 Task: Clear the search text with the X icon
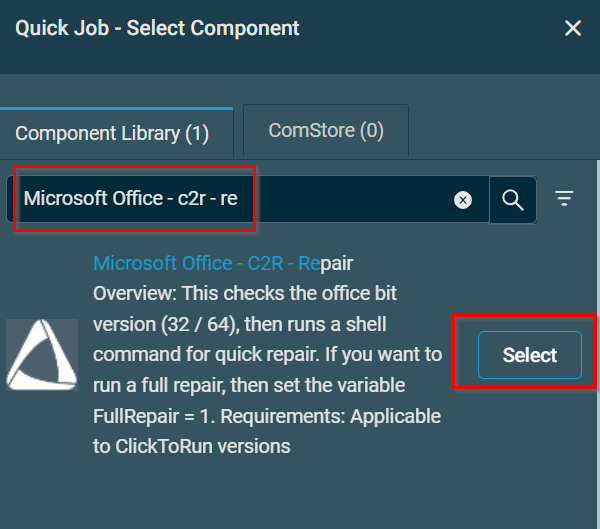pyautogui.click(x=463, y=200)
